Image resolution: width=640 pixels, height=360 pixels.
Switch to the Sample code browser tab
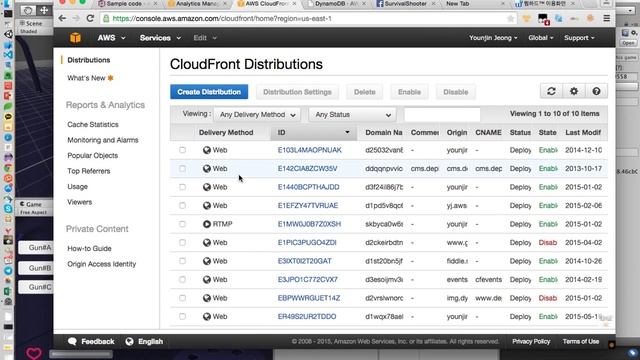pyautogui.click(x=128, y=4)
